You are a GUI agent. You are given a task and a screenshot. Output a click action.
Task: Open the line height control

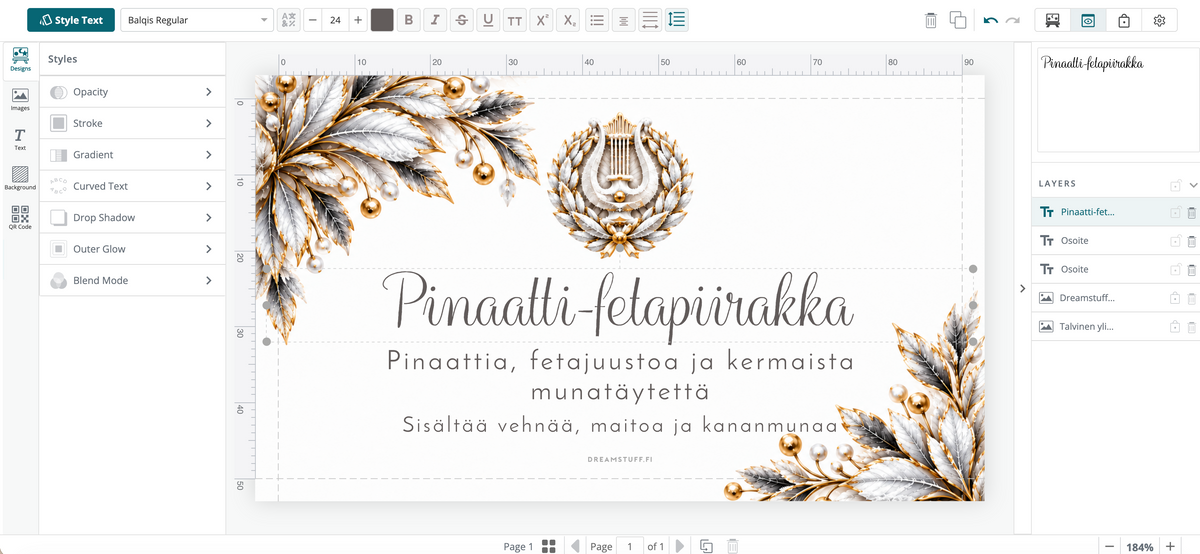coord(677,20)
